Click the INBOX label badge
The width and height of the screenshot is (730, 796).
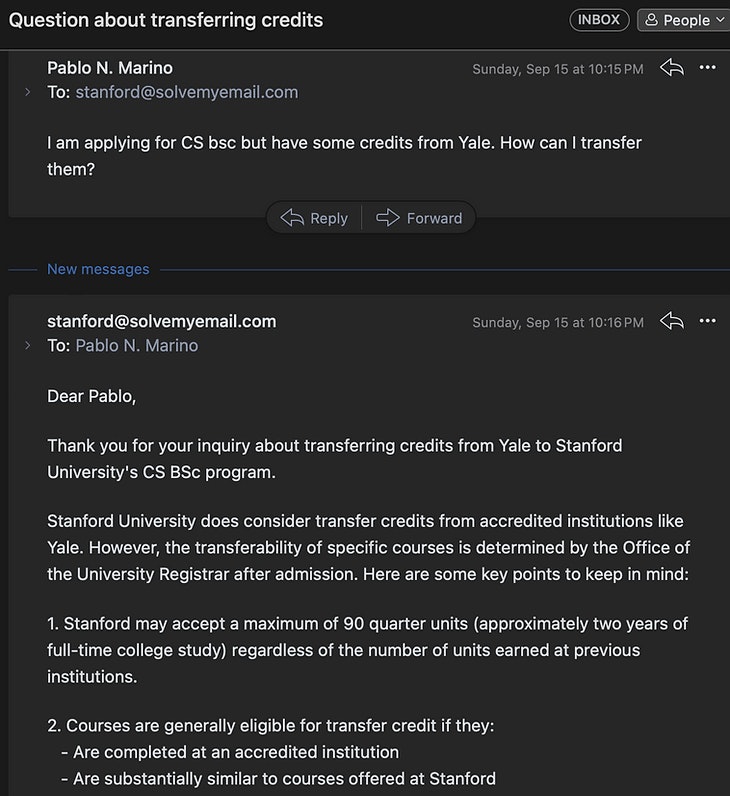pyautogui.click(x=599, y=20)
